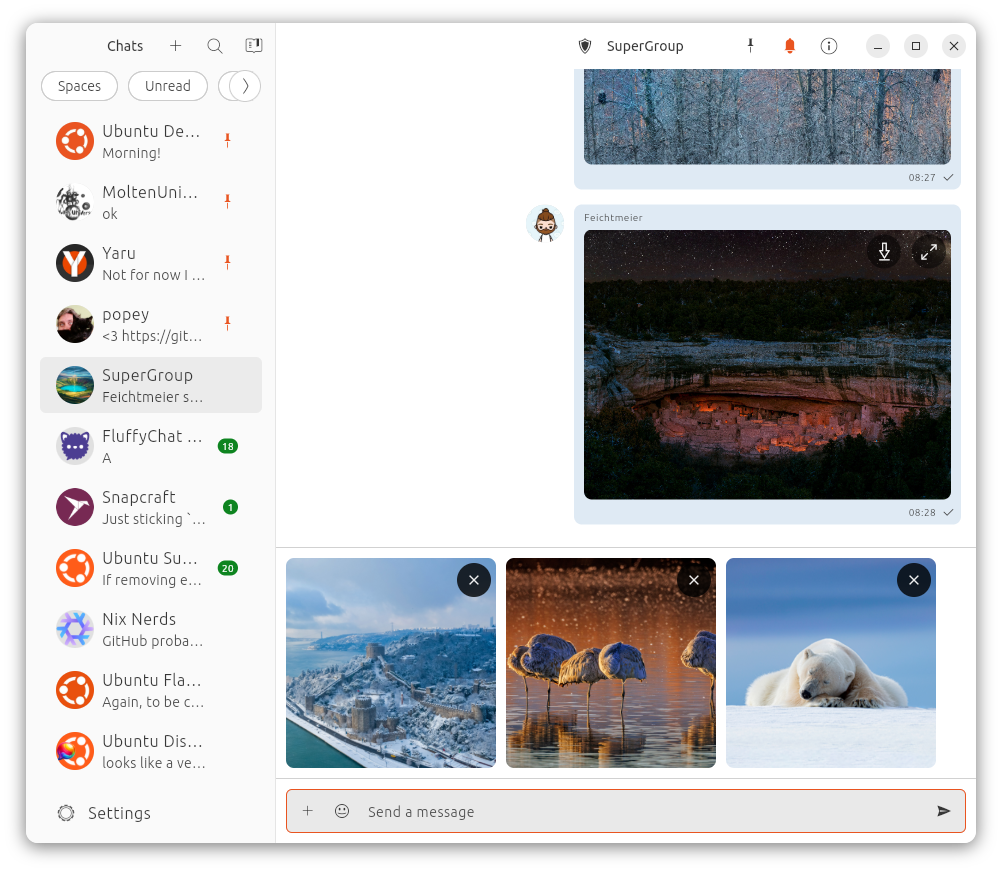Click the encryption shield in the chat header
The height and width of the screenshot is (872, 1002).
pyautogui.click(x=585, y=46)
